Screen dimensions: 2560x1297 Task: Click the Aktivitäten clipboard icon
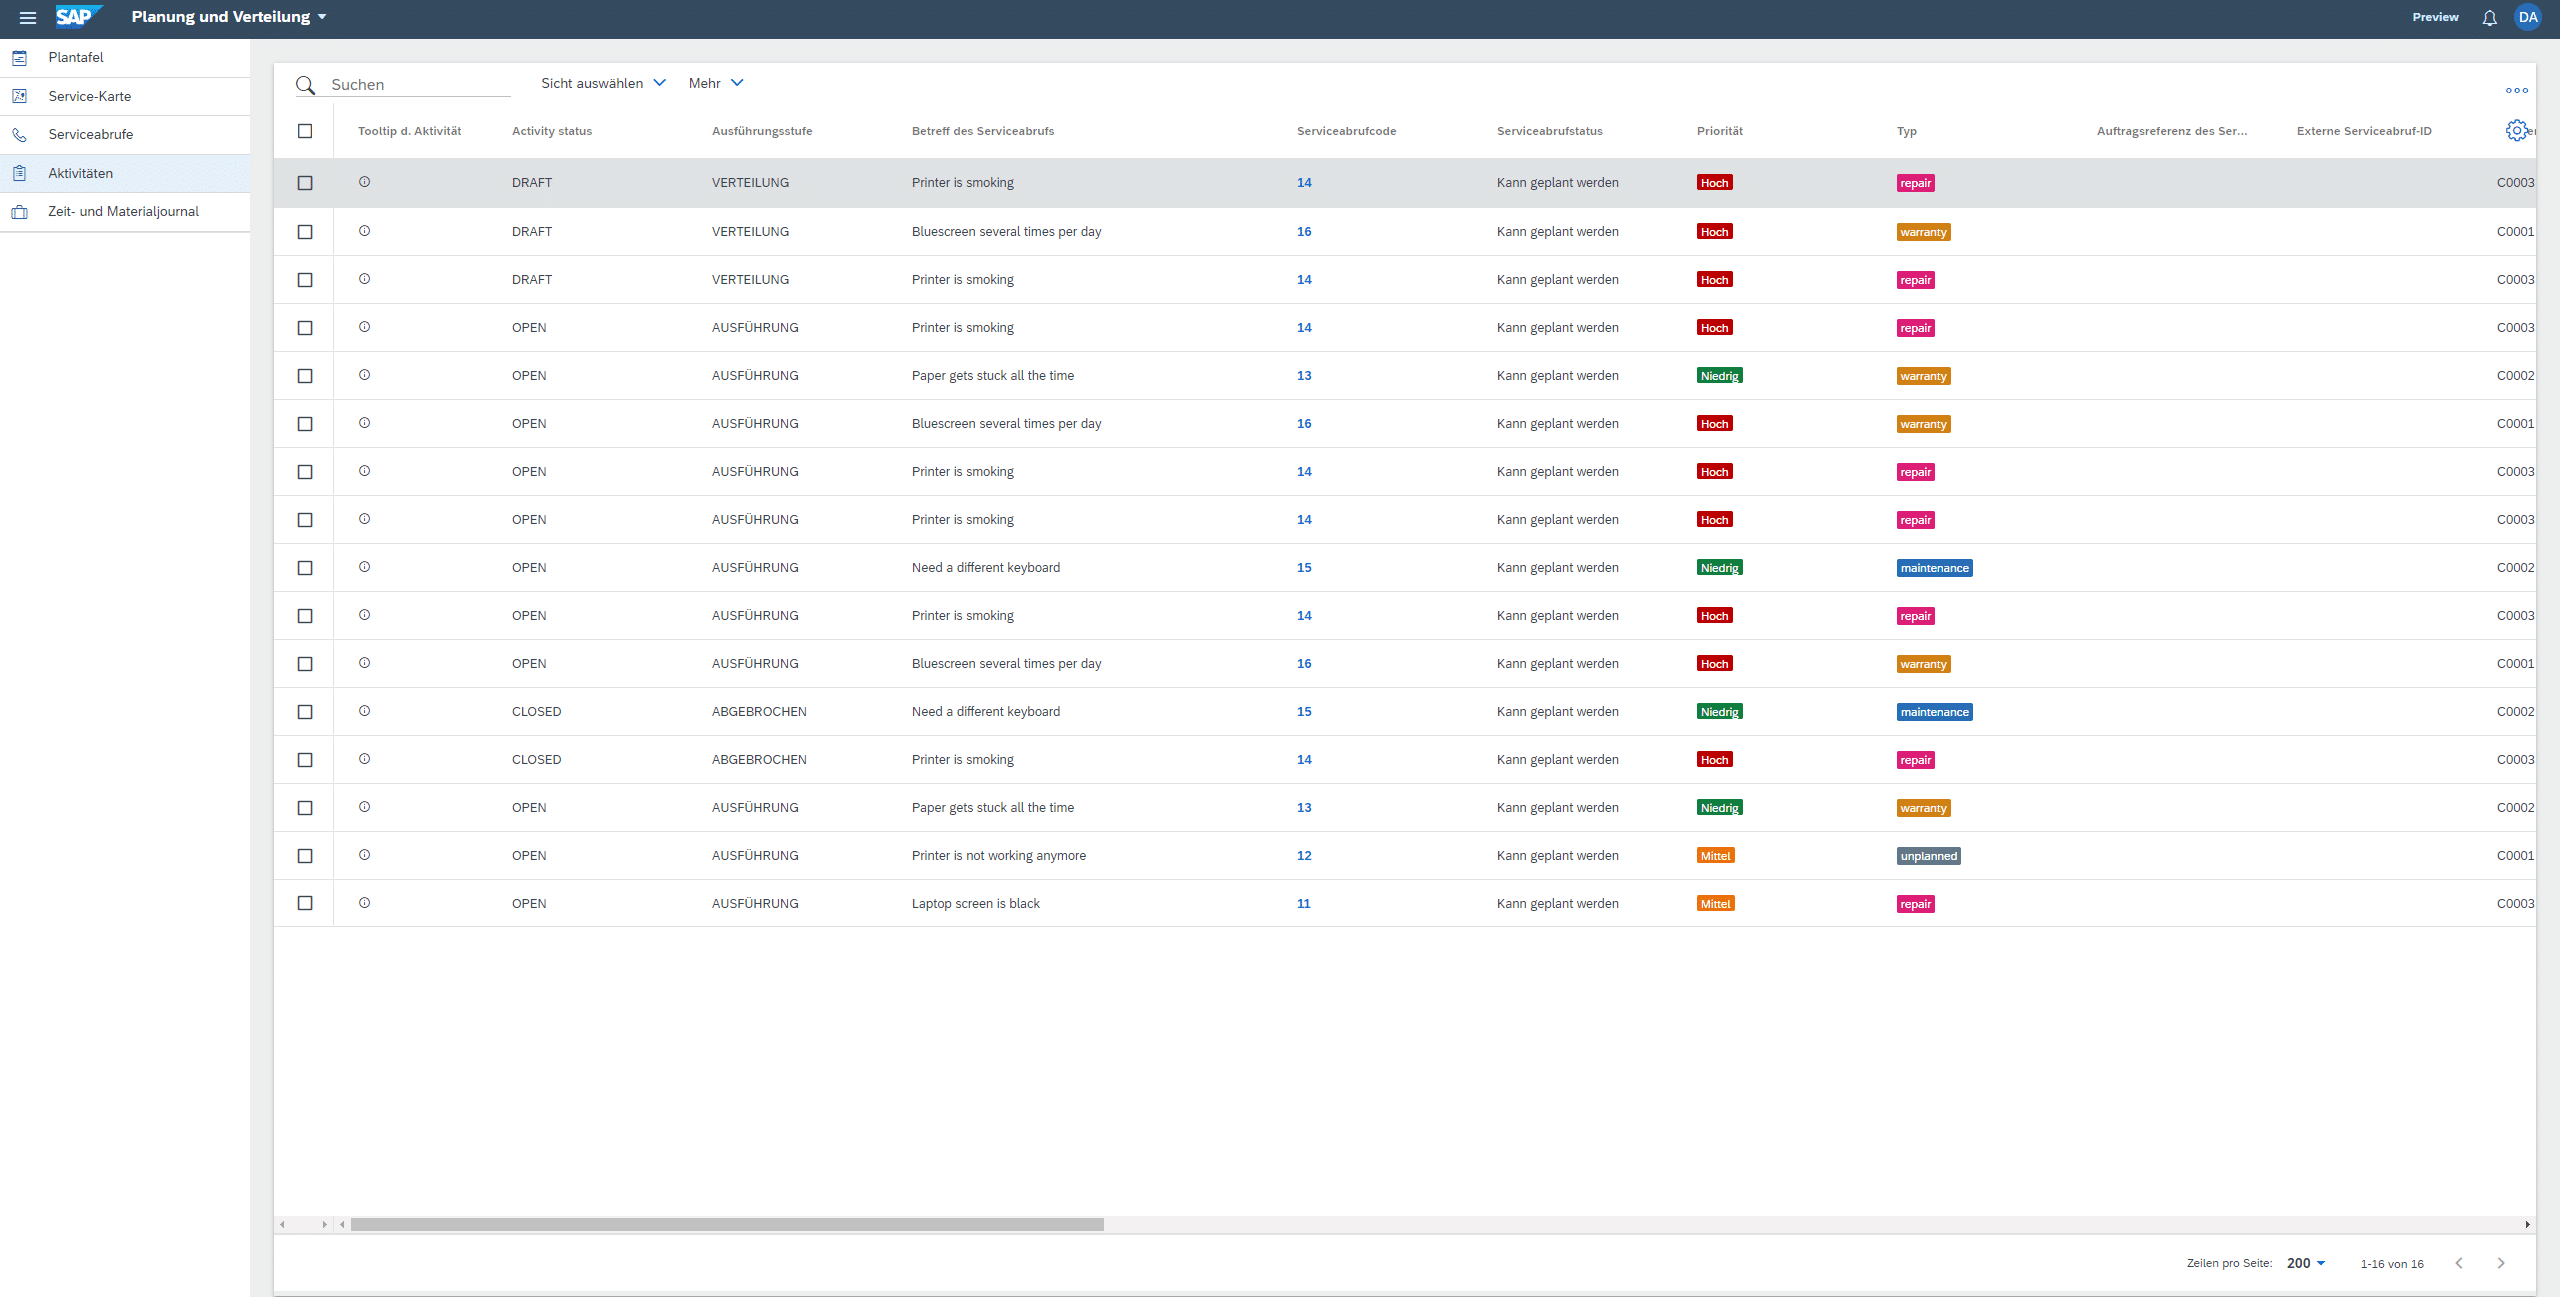tap(19, 173)
